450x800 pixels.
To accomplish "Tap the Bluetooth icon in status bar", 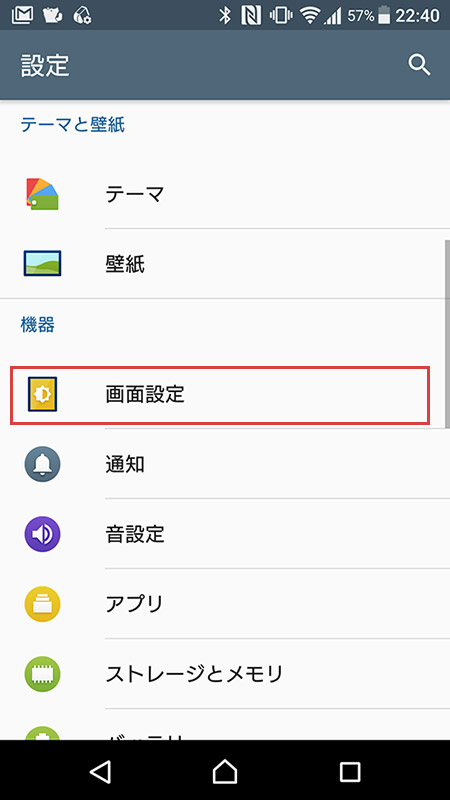I will coord(225,16).
